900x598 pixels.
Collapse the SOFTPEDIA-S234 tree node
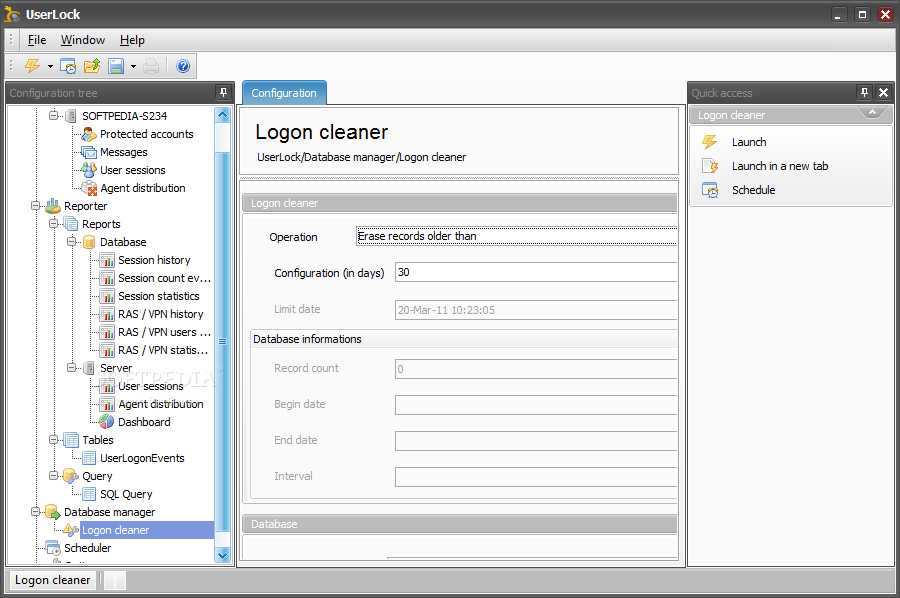[x=53, y=116]
